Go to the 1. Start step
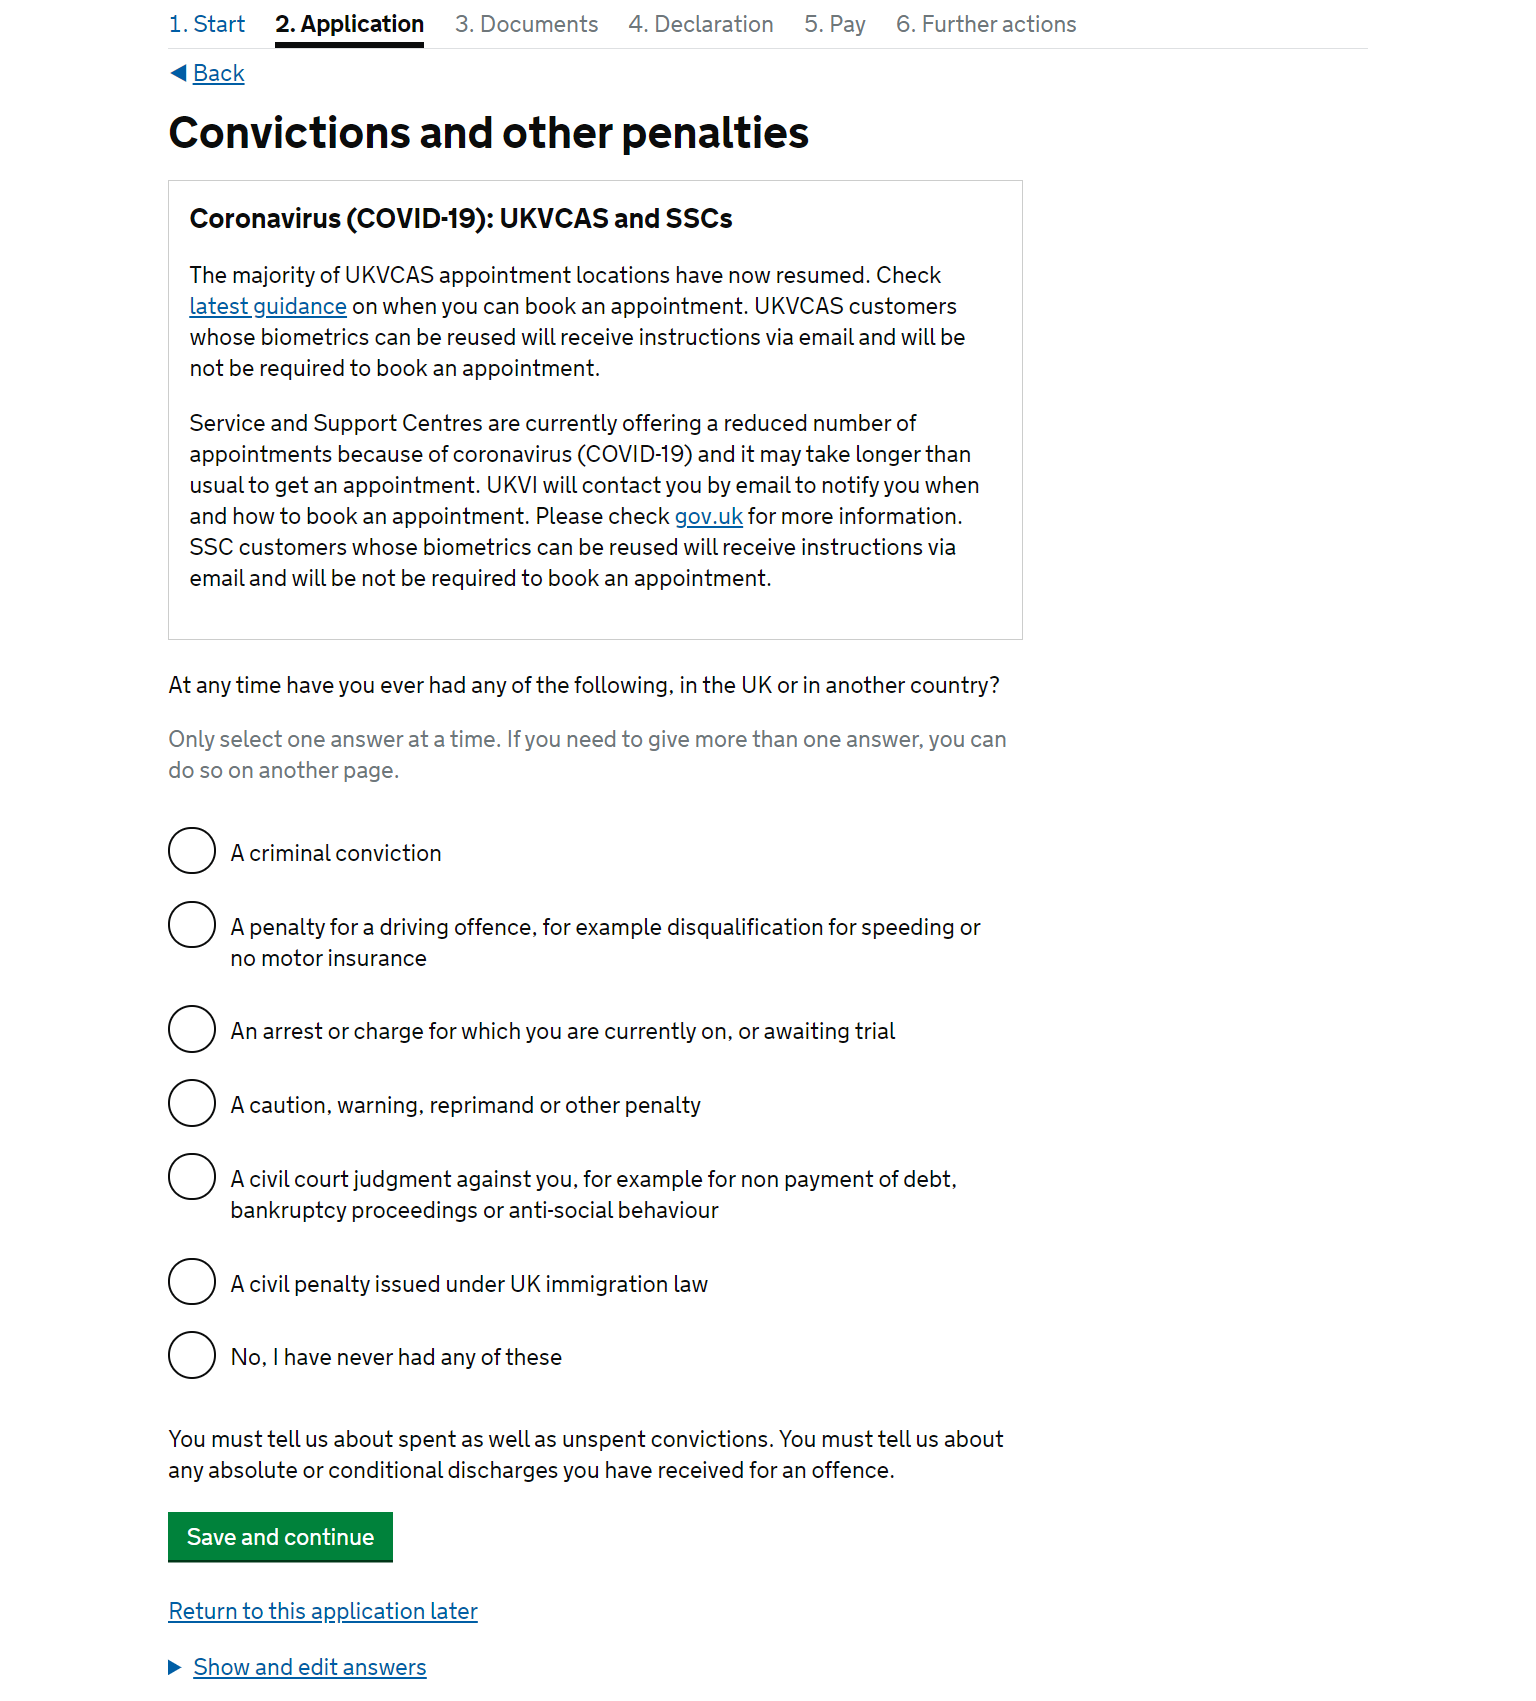This screenshot has width=1536, height=1701. coord(207,24)
